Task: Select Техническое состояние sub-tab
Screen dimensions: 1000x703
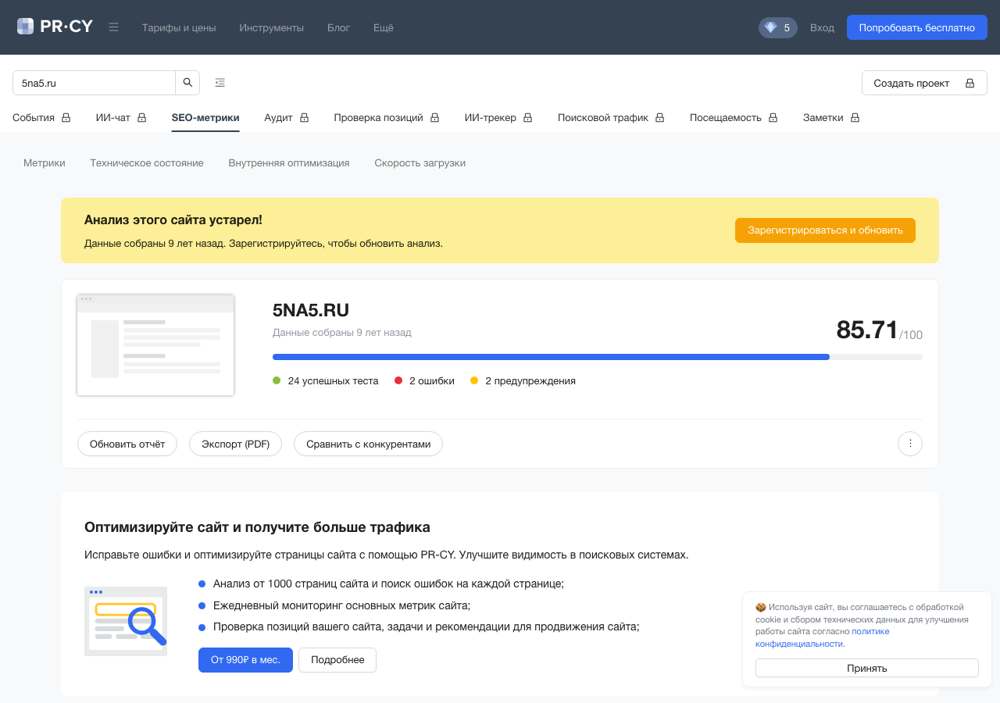Action: coord(147,163)
